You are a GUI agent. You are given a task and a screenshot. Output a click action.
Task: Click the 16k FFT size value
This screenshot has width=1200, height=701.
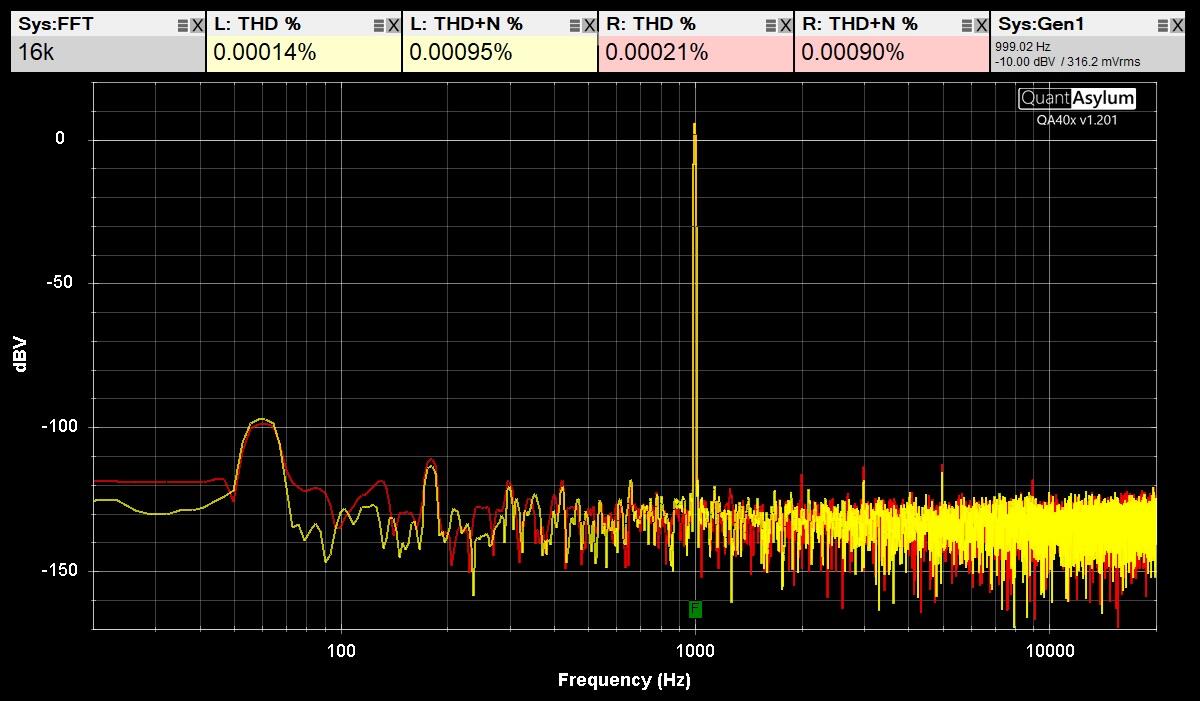click(x=36, y=53)
